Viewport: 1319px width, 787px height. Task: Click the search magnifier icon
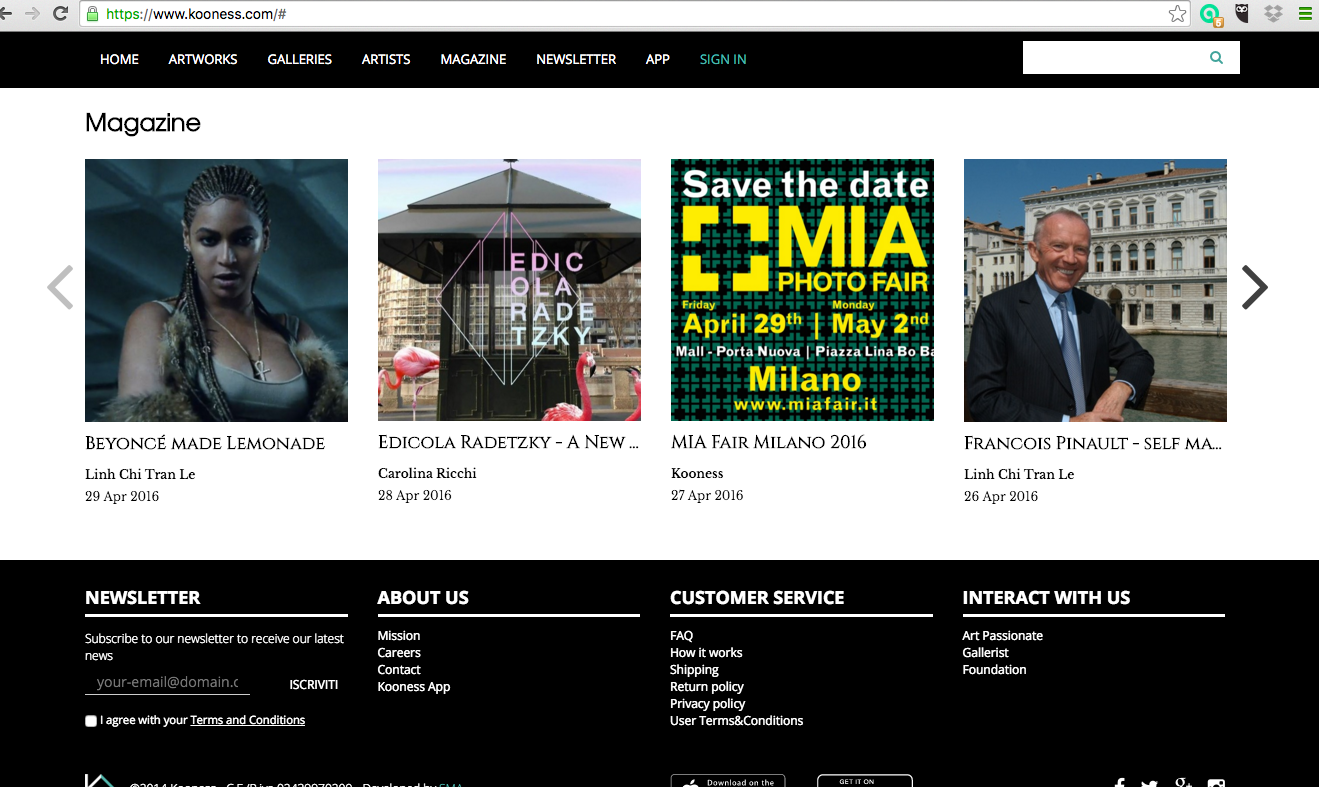[x=1216, y=58]
